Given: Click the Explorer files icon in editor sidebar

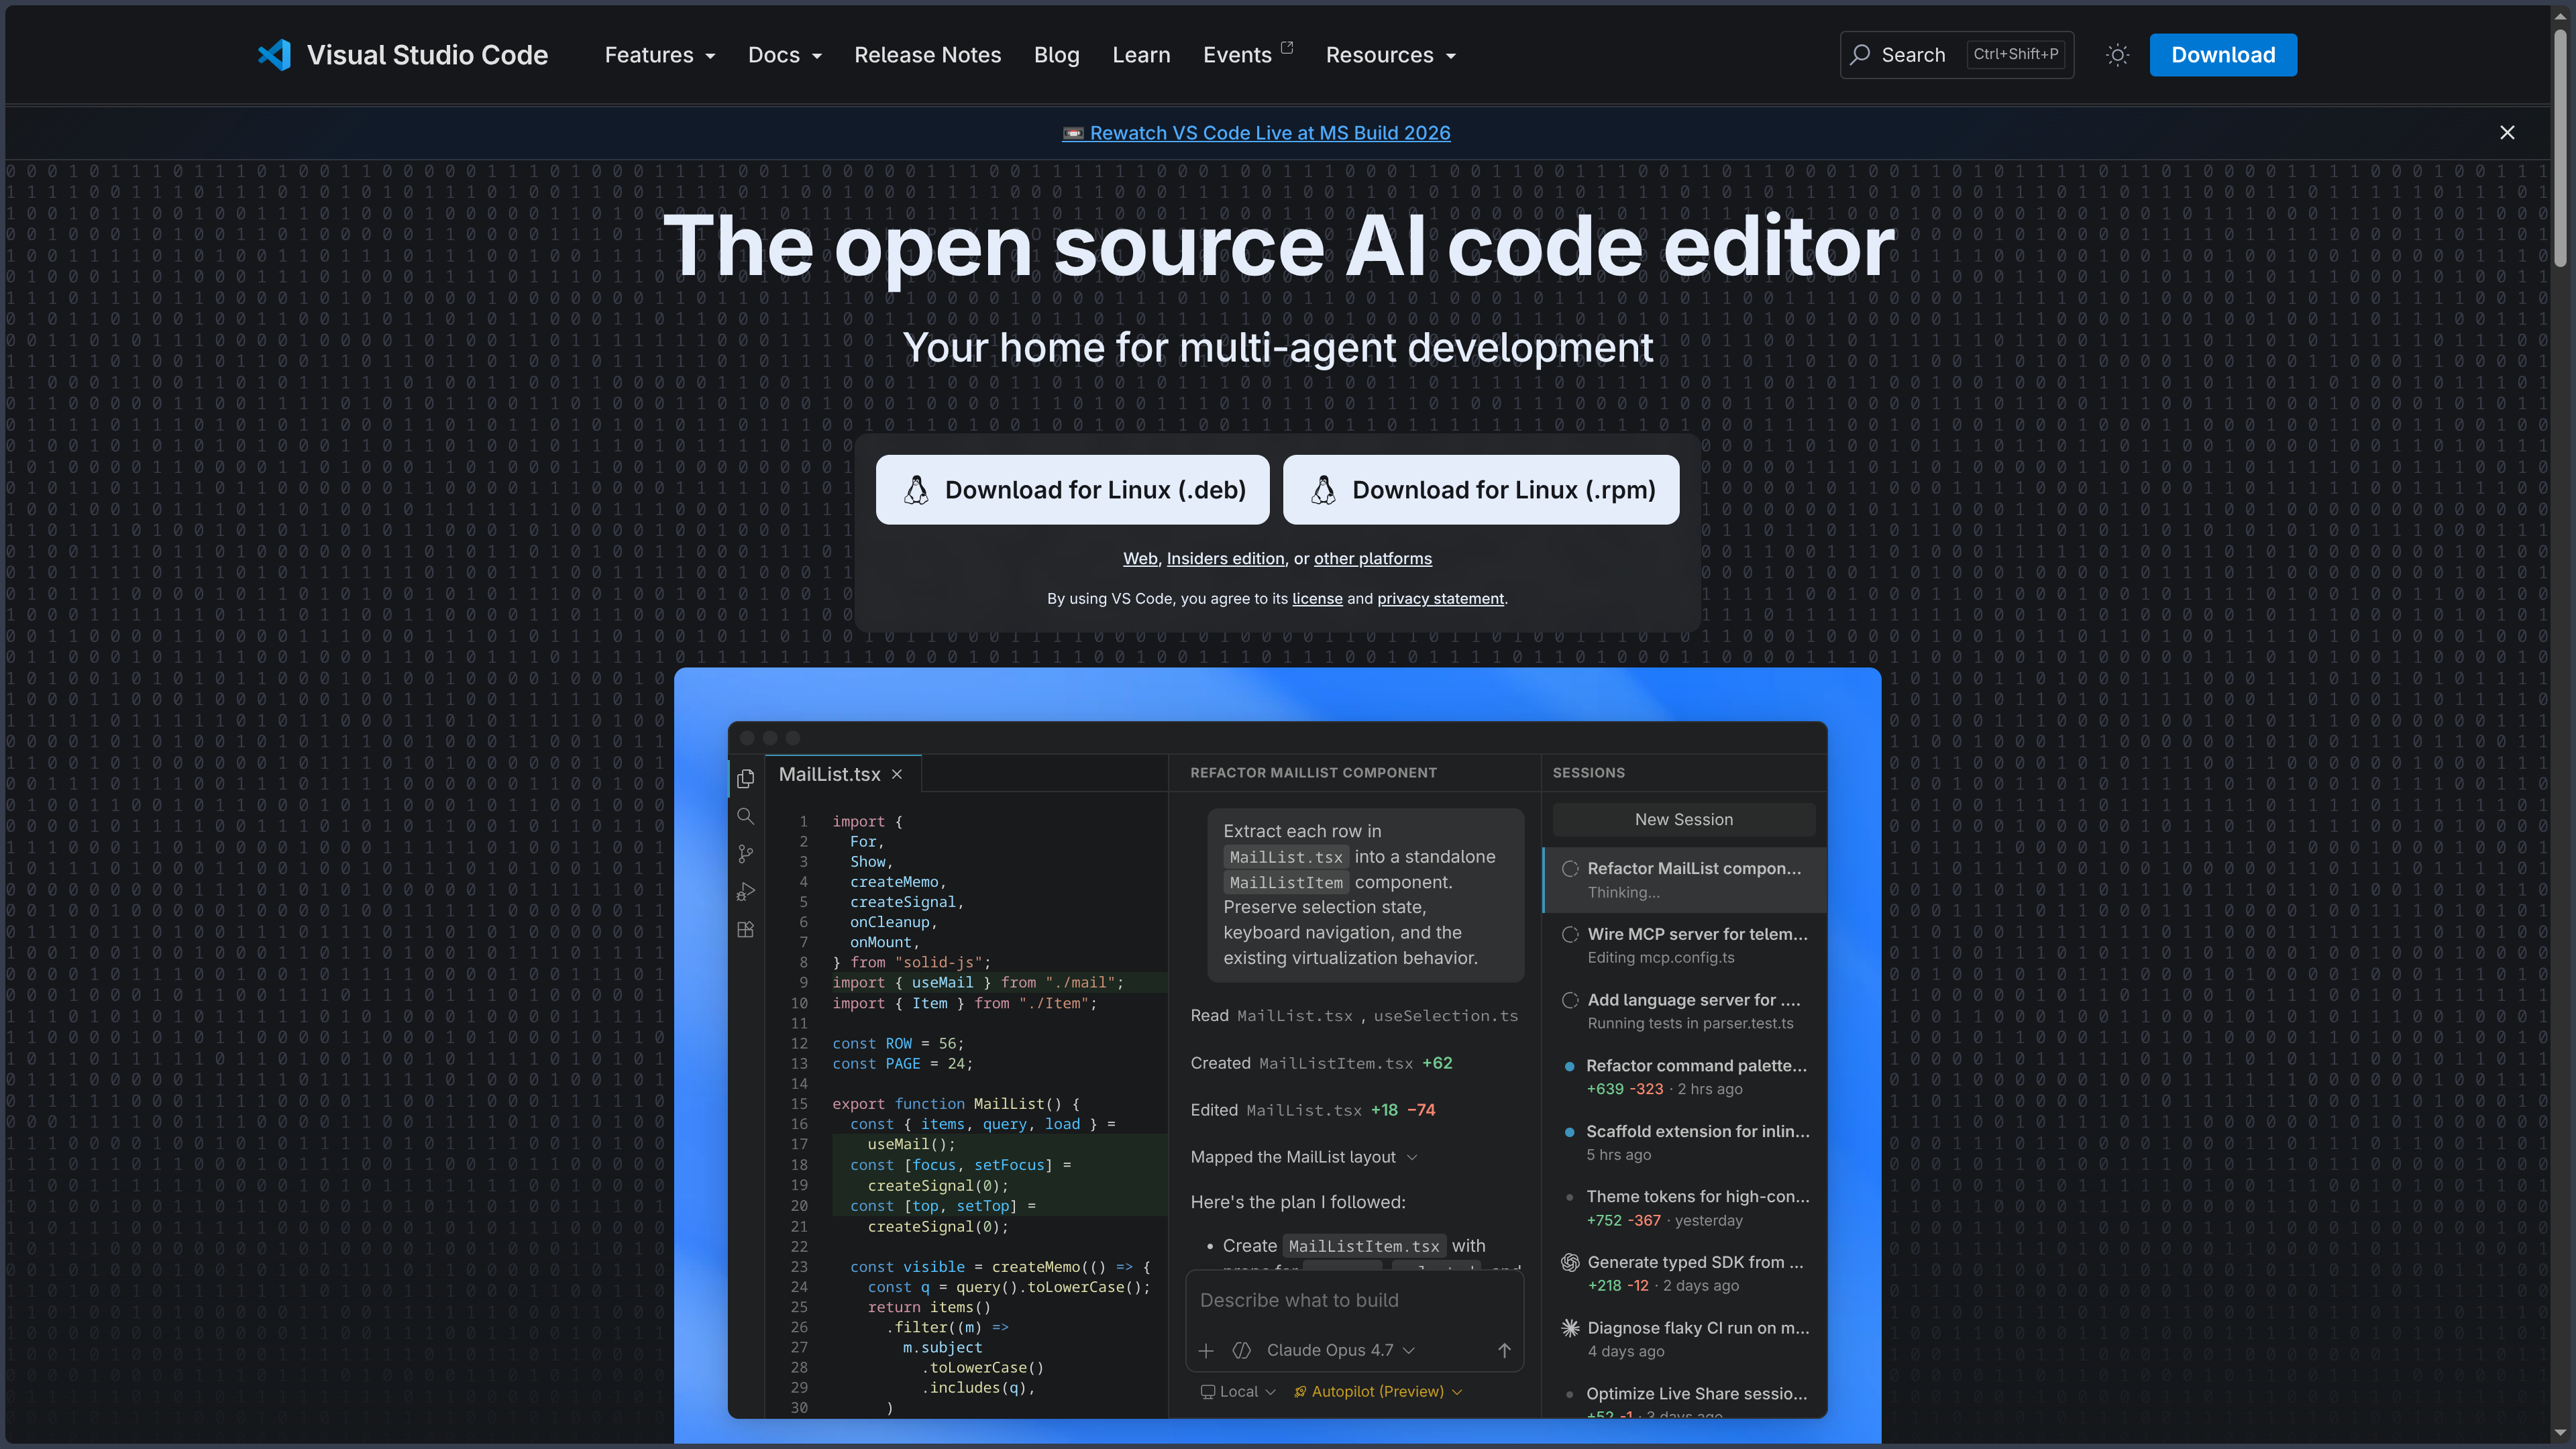Looking at the screenshot, I should tap(745, 778).
